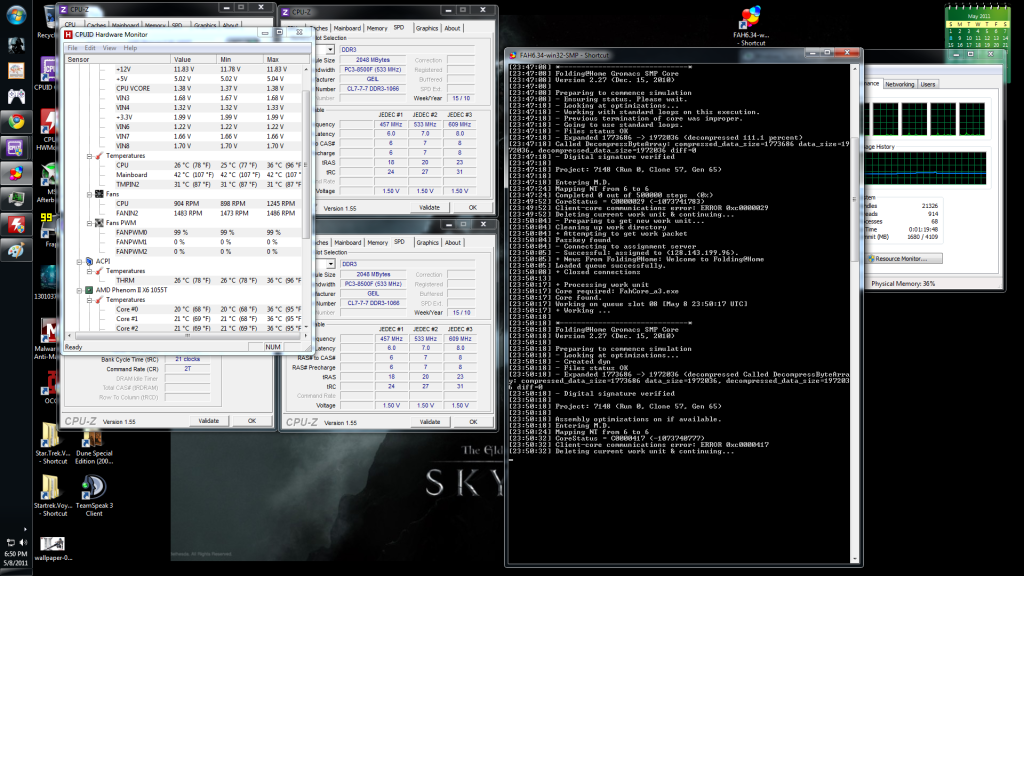The height and width of the screenshot is (768, 1024).
Task: Click the red H icon in Hardware Monitor title bar
Action: pyautogui.click(x=69, y=34)
